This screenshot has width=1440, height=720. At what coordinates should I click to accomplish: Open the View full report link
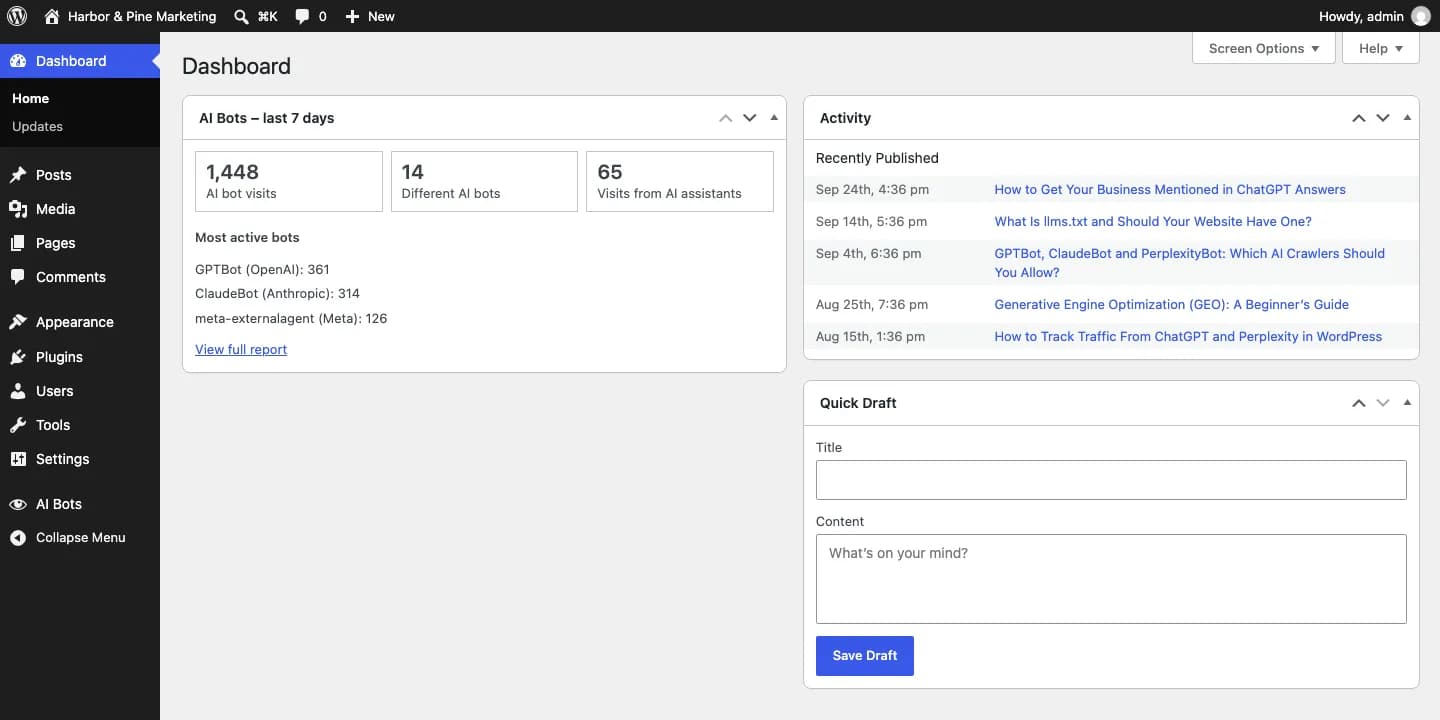click(241, 349)
